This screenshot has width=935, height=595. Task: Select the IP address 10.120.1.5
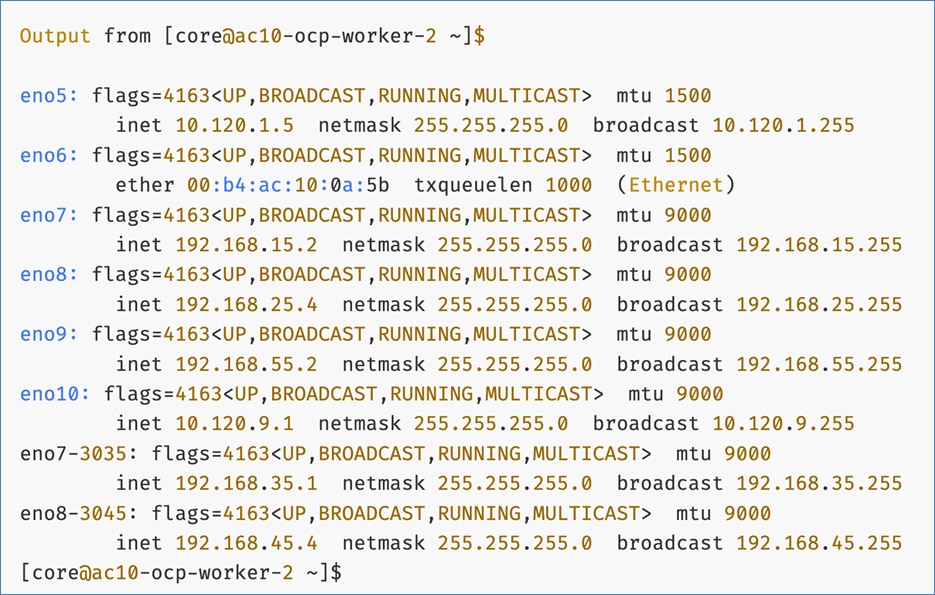click(x=234, y=126)
